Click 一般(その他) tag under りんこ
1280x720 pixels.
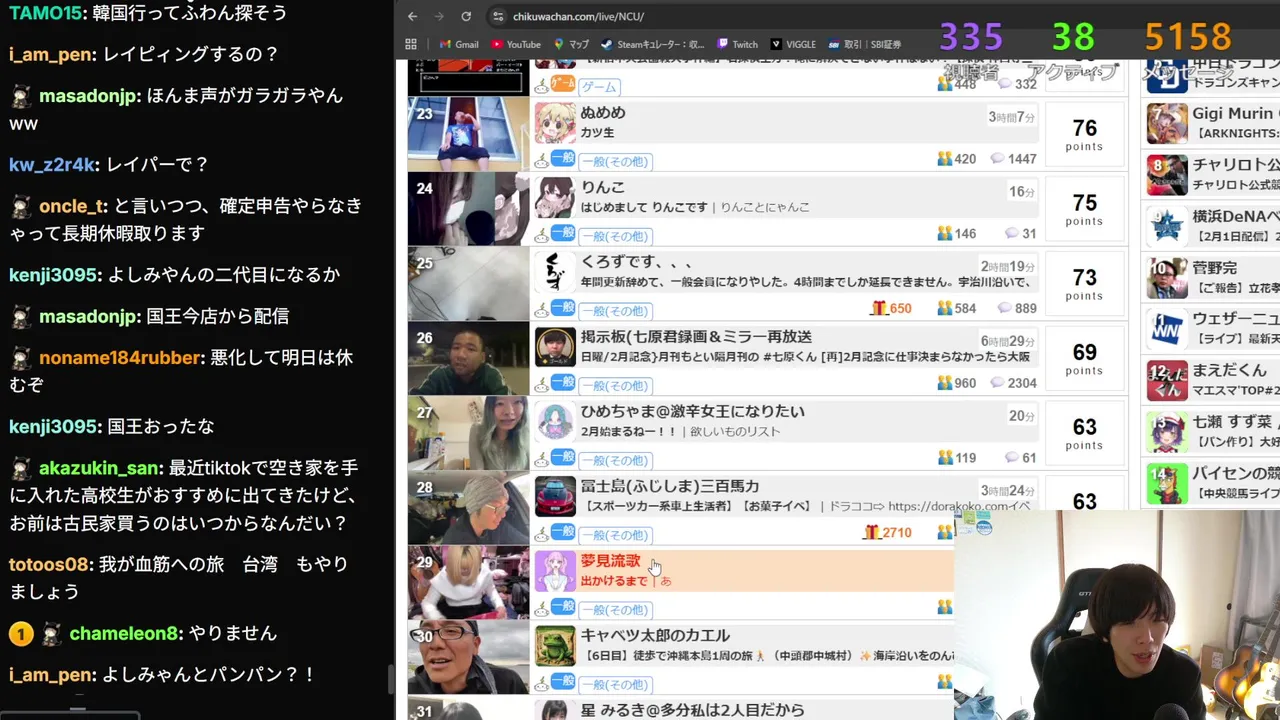pyautogui.click(x=615, y=236)
